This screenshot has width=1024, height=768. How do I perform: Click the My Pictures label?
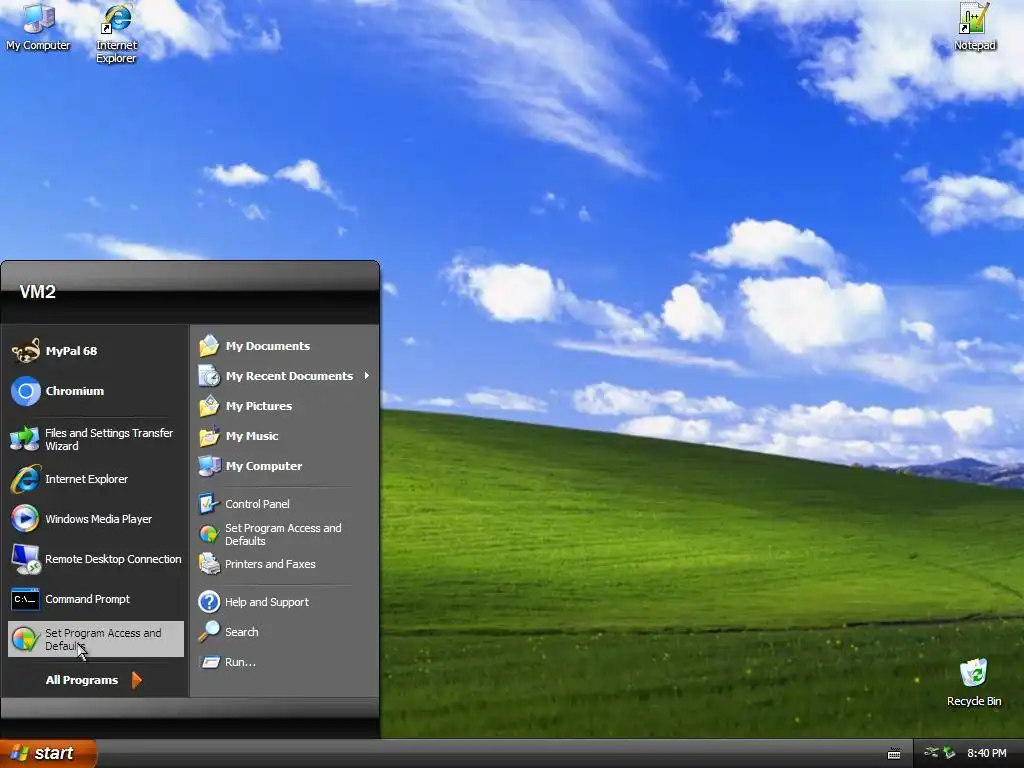tap(259, 406)
